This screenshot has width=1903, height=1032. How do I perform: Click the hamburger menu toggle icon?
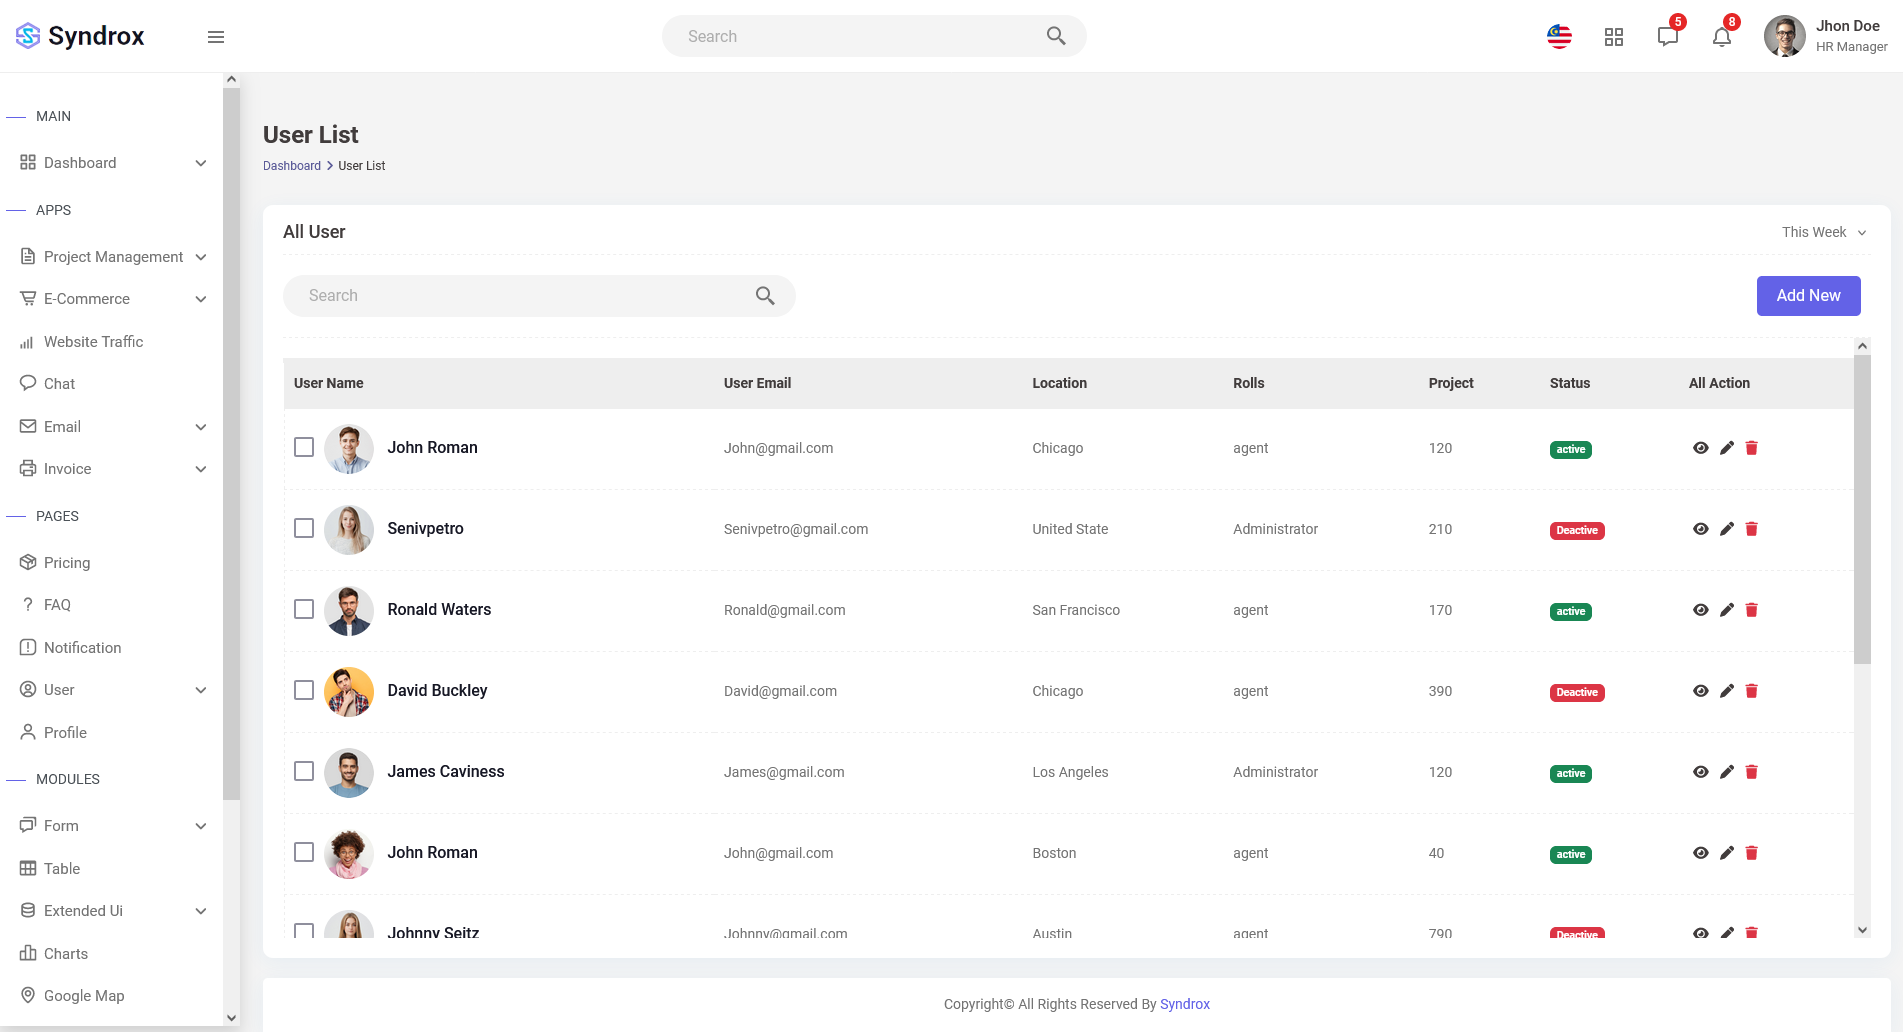(216, 37)
